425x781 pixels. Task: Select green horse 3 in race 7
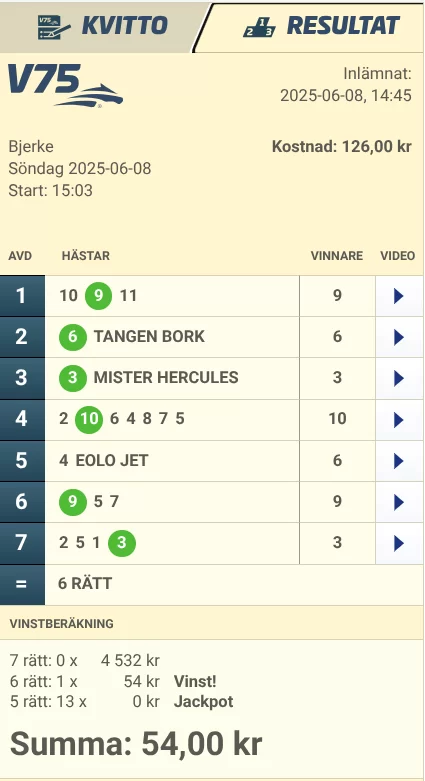pos(122,542)
